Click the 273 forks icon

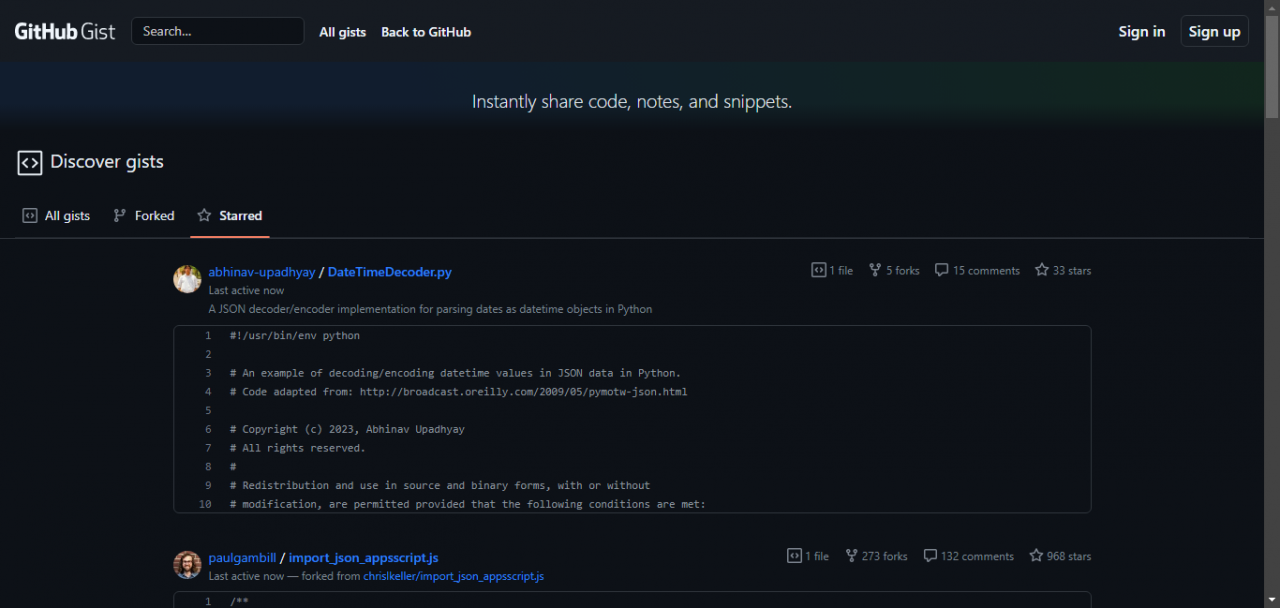tap(851, 556)
